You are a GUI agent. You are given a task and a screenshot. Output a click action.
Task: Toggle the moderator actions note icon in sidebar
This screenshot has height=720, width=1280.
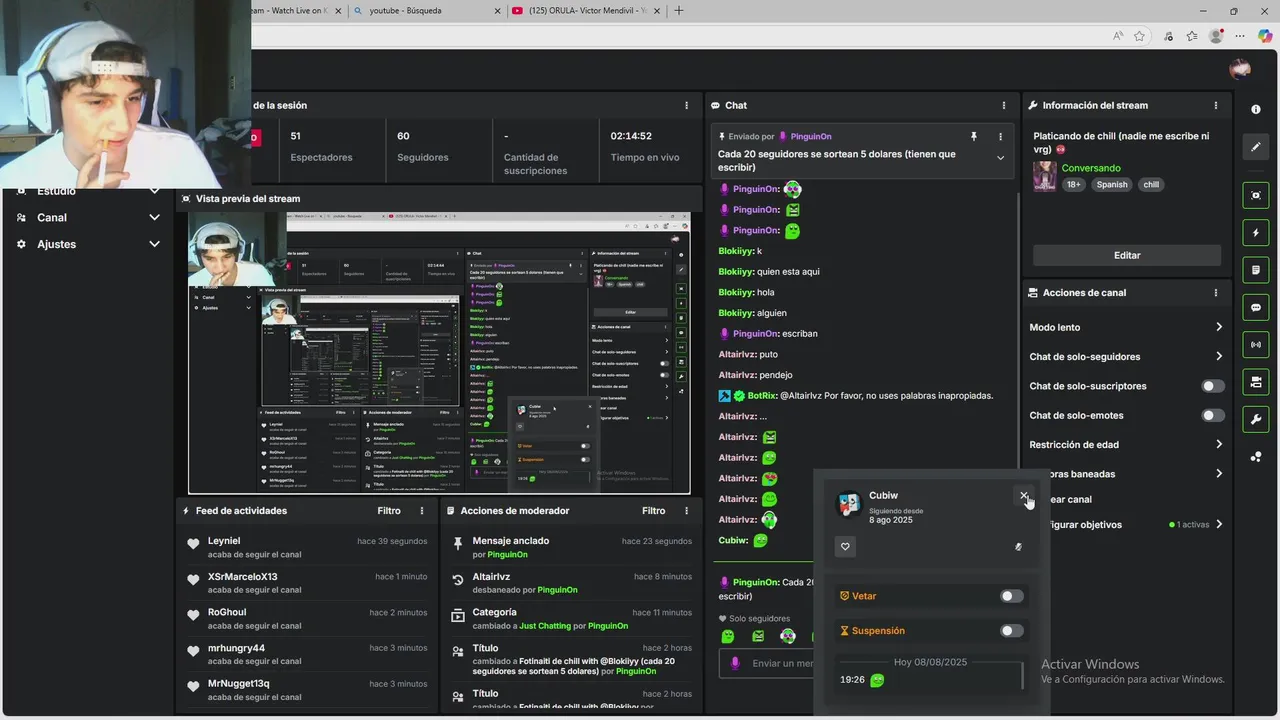1256,270
